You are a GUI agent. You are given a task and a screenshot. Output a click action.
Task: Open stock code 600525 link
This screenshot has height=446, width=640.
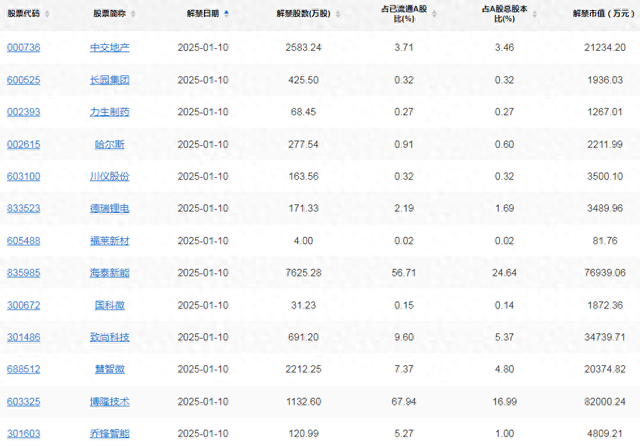[x=24, y=80]
